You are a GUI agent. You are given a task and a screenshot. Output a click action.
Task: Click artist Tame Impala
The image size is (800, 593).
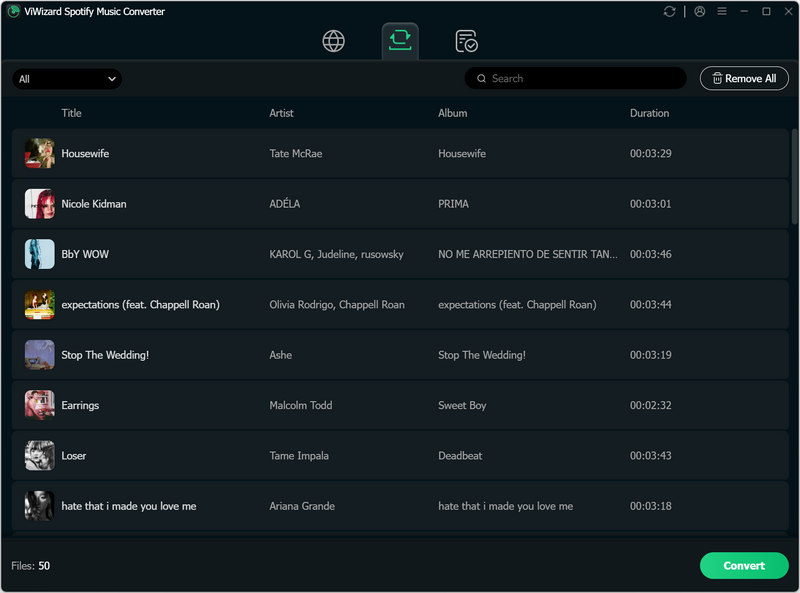299,456
